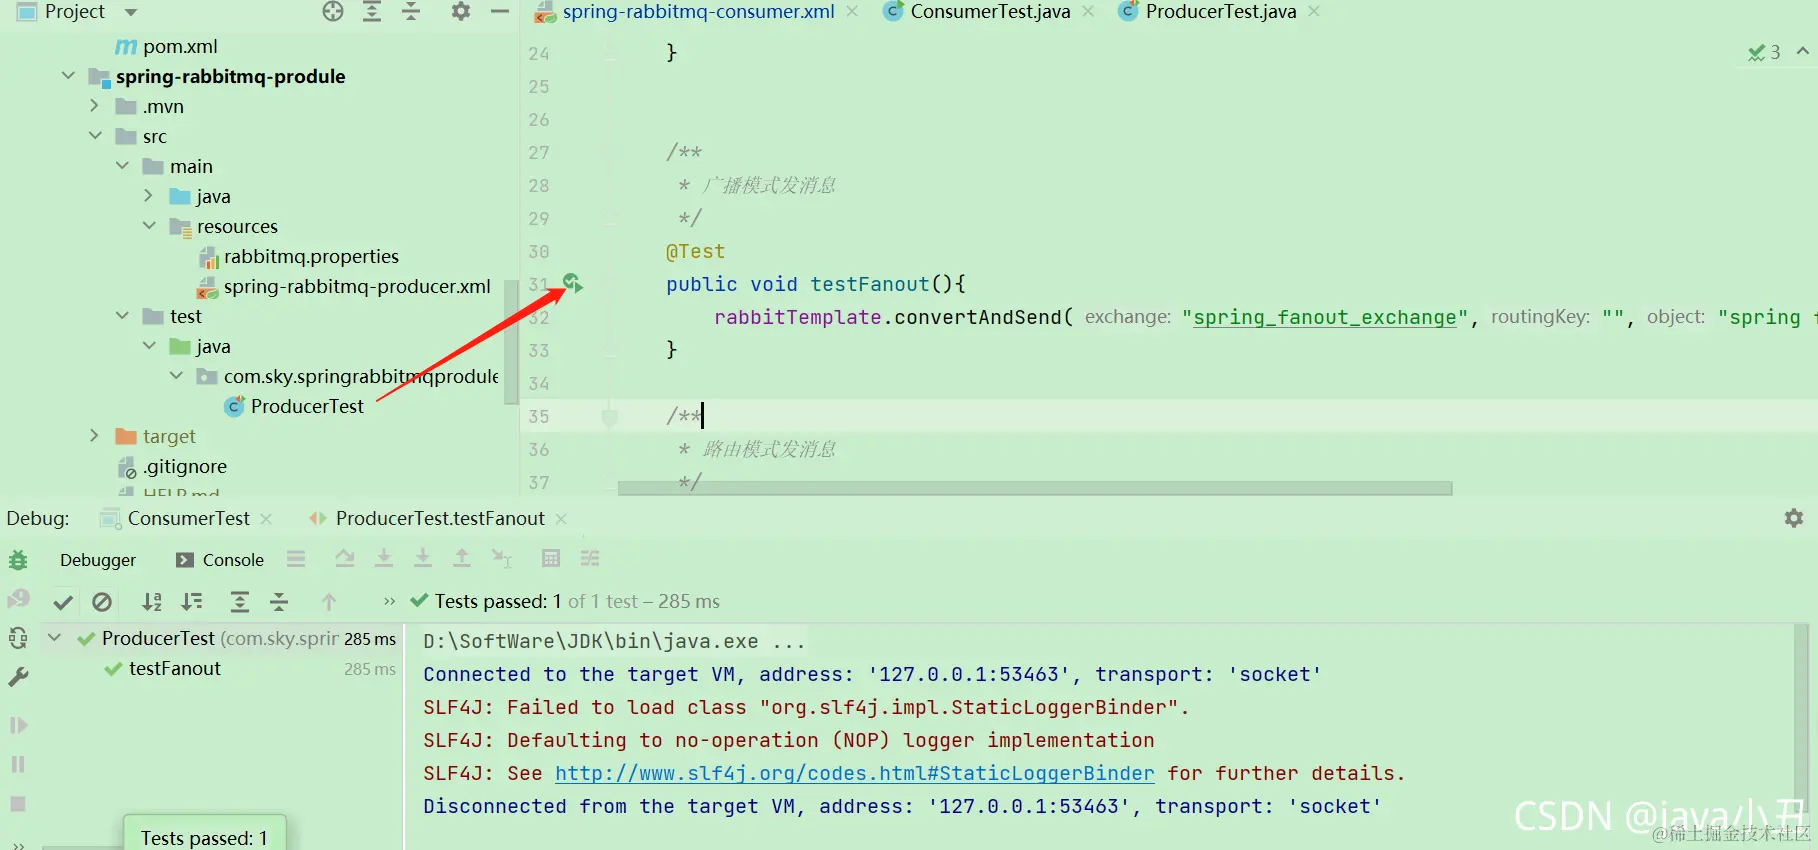Select testFanout test result
The width and height of the screenshot is (1818, 850).
click(175, 668)
